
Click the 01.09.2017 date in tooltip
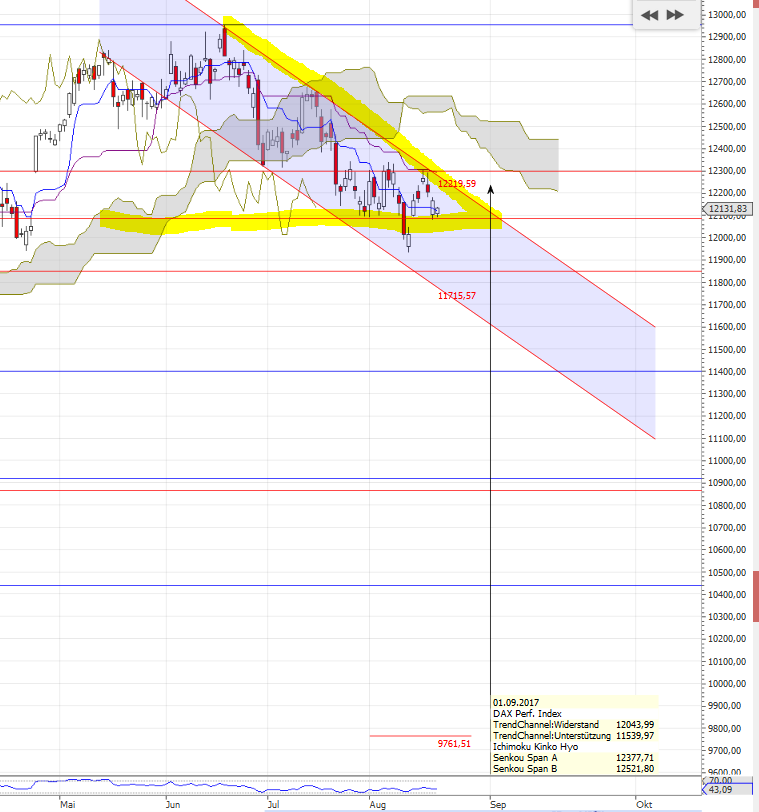click(516, 702)
